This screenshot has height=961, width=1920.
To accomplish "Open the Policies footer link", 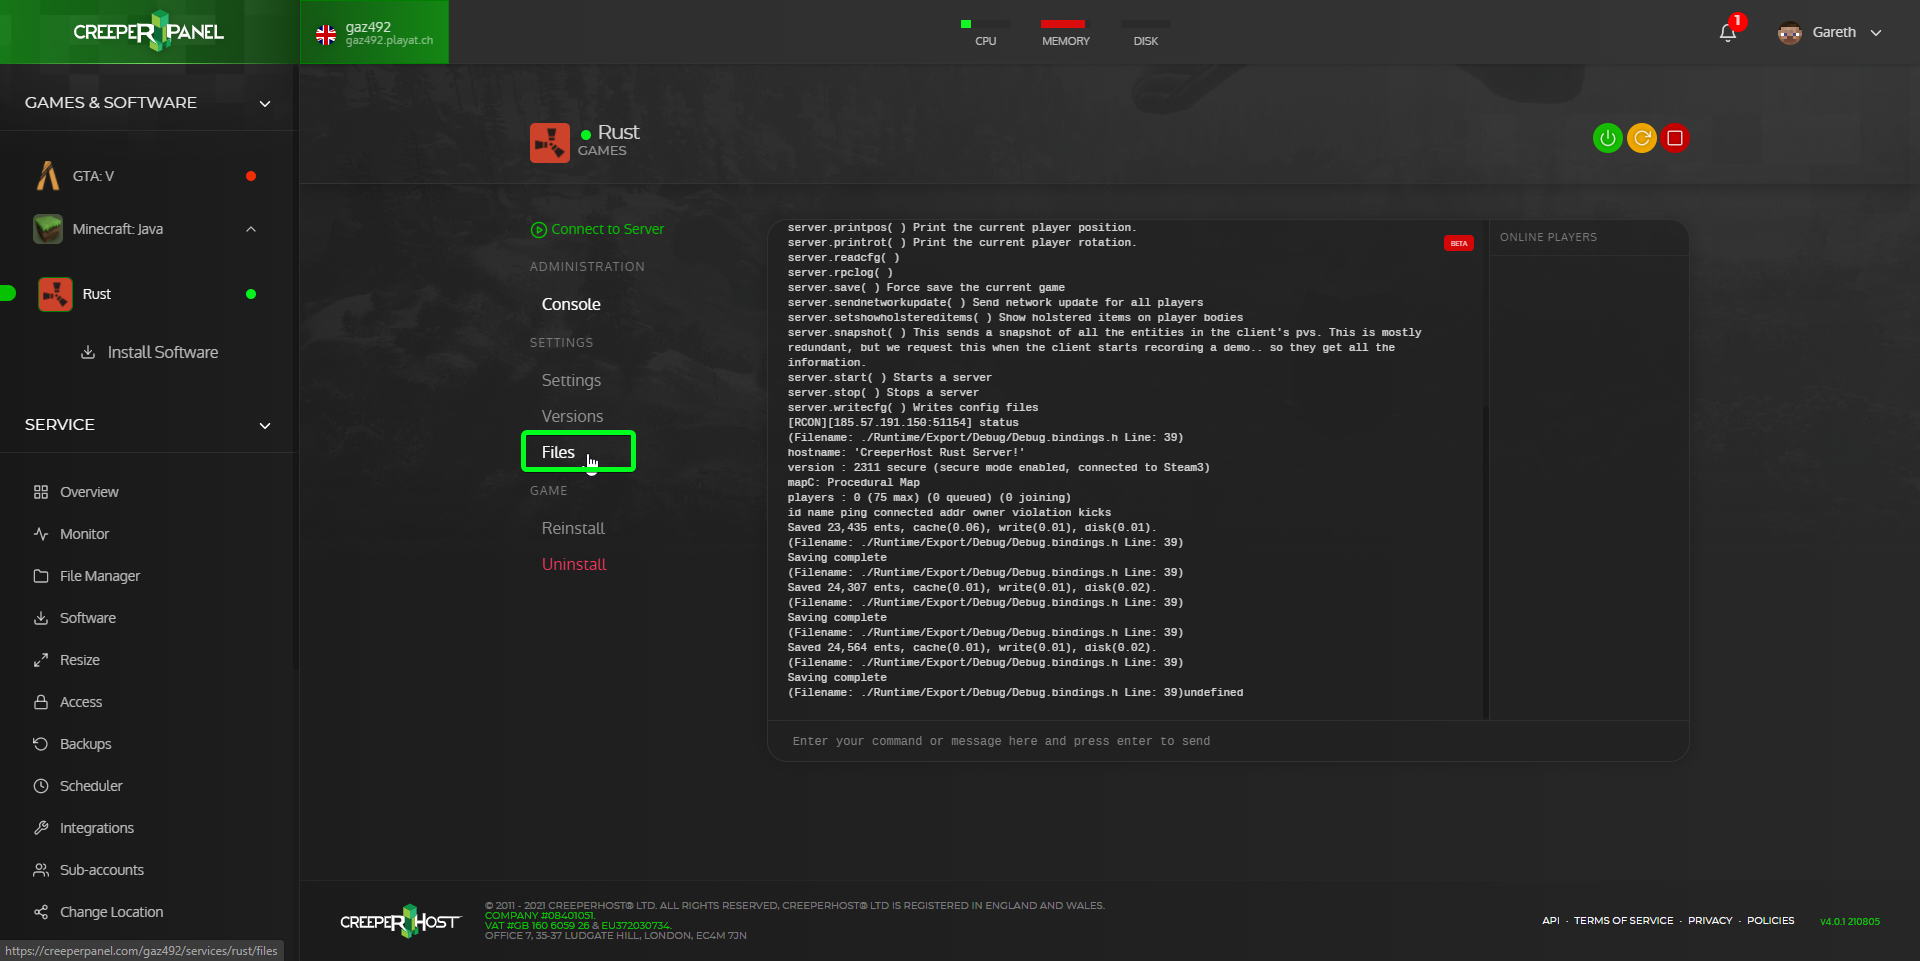I will pyautogui.click(x=1770, y=920).
